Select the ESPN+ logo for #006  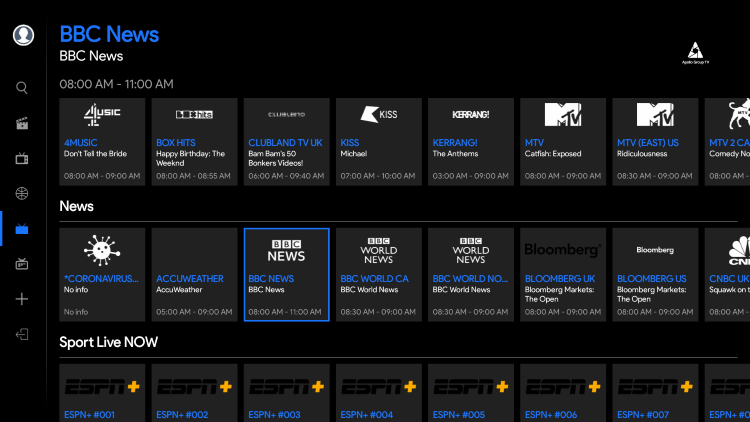(563, 386)
